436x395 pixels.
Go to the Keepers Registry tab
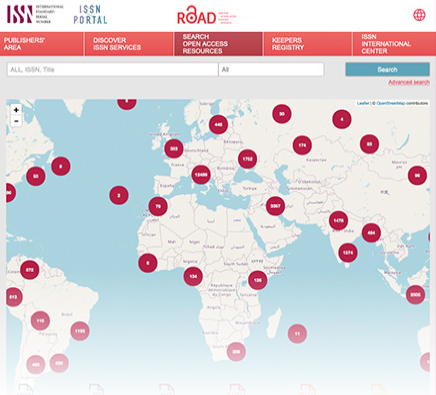point(307,44)
